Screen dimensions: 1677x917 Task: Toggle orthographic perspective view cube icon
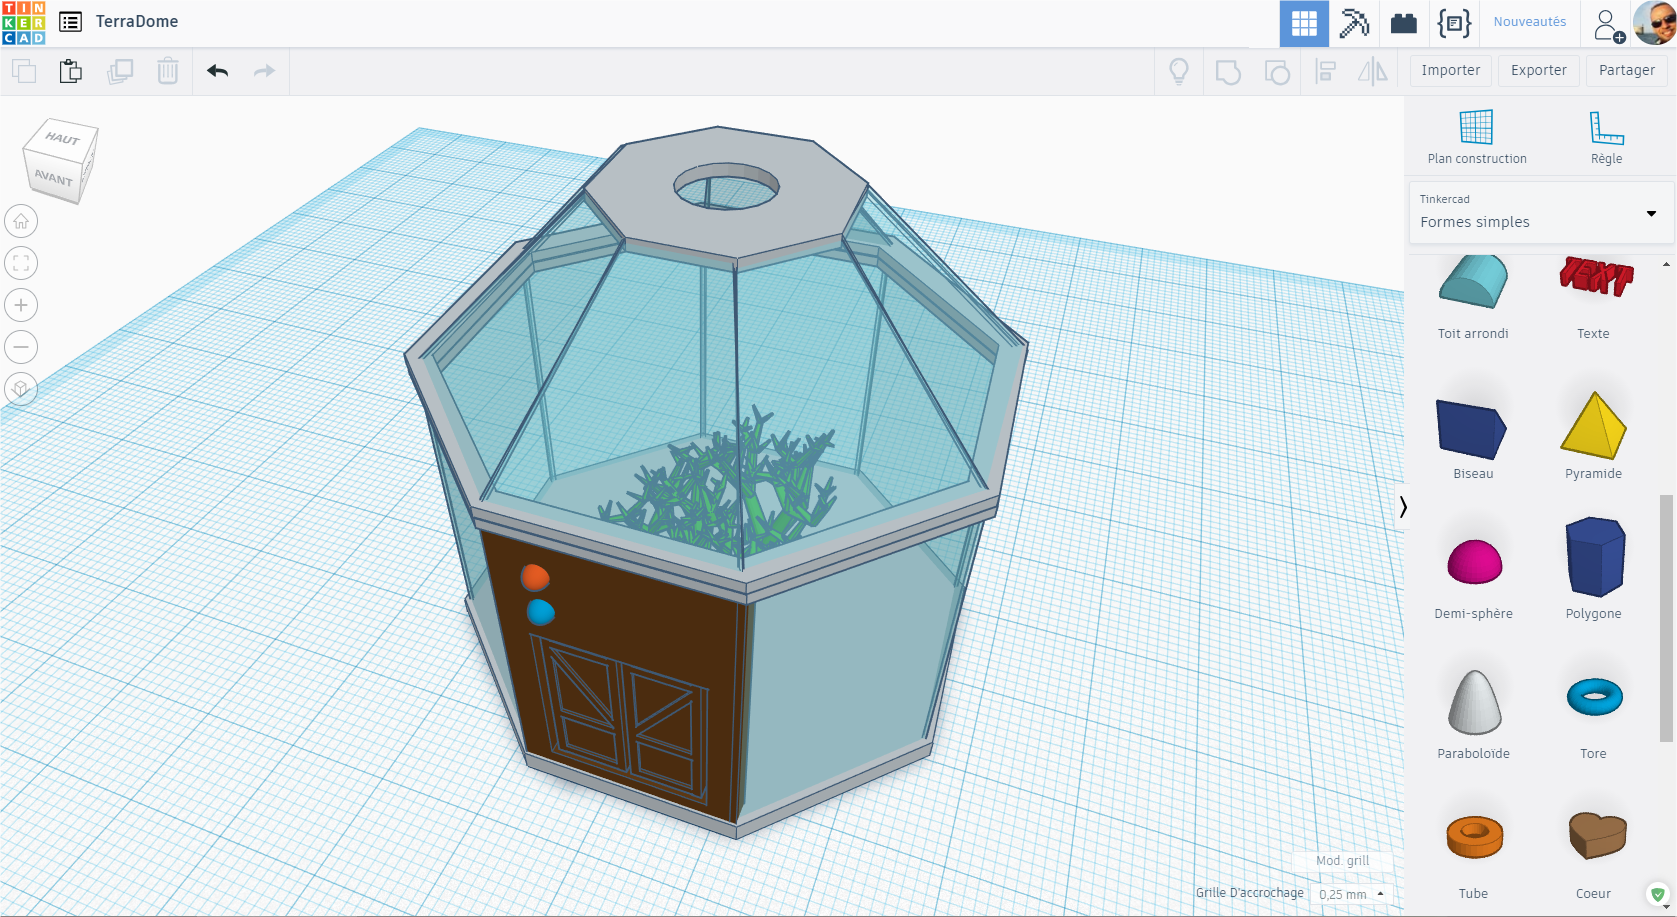[21, 389]
